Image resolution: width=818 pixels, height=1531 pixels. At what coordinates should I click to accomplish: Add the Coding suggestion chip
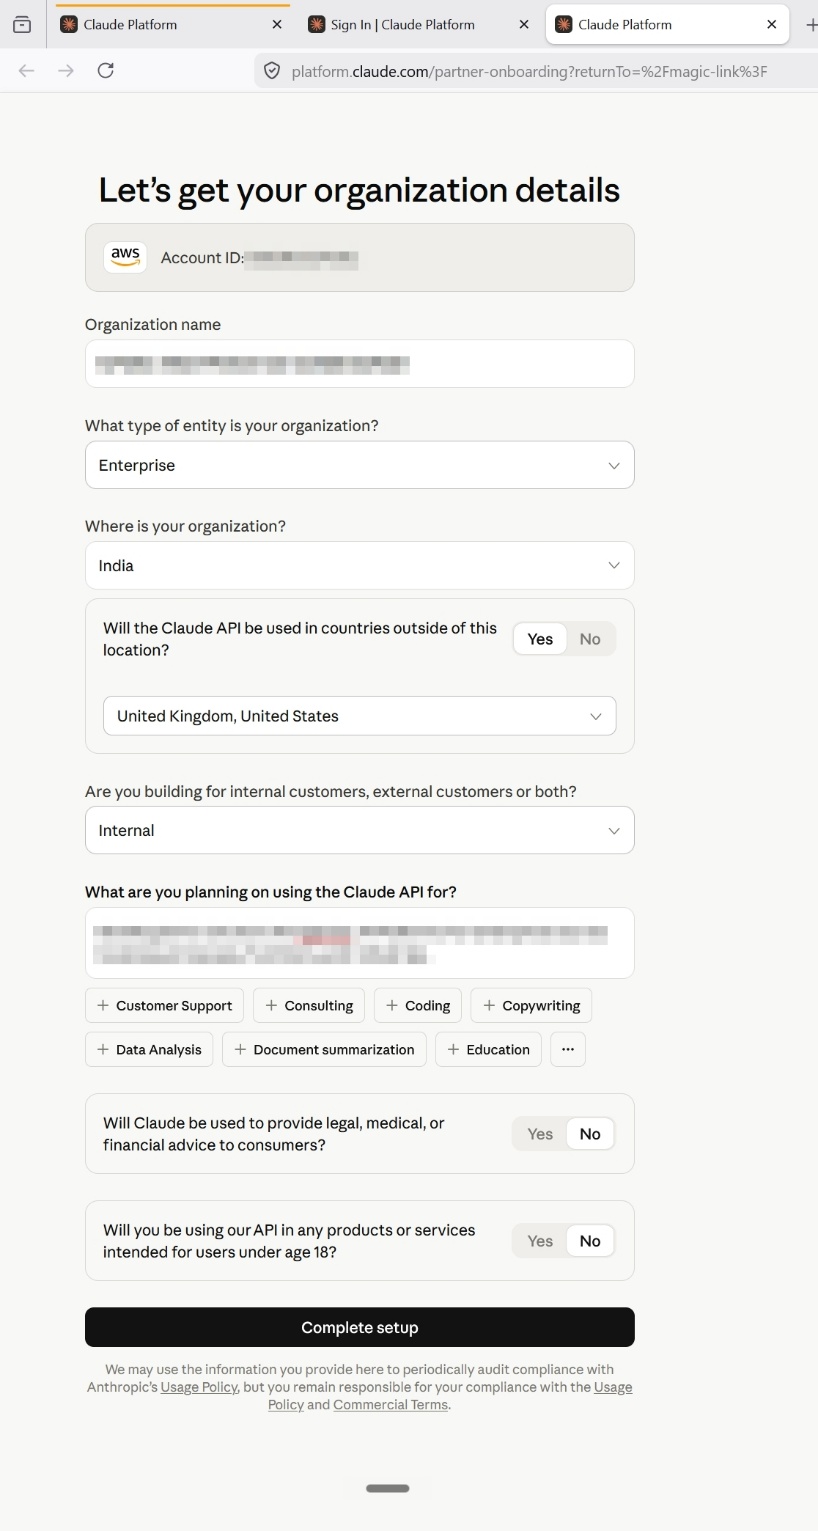tap(418, 1005)
